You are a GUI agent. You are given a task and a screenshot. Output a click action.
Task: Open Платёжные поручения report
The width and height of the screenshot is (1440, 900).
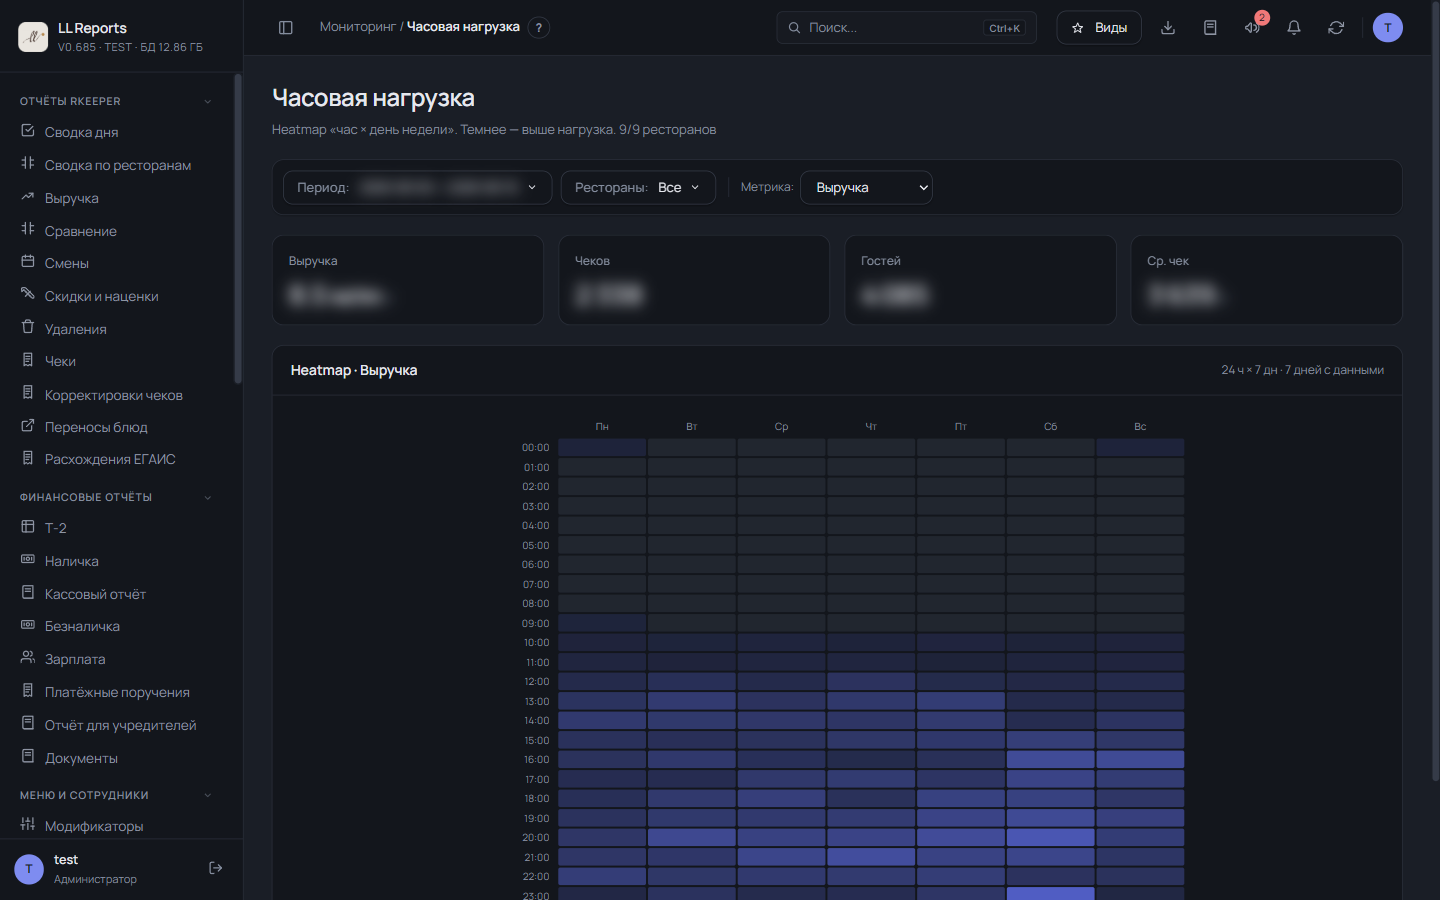[x=117, y=692]
